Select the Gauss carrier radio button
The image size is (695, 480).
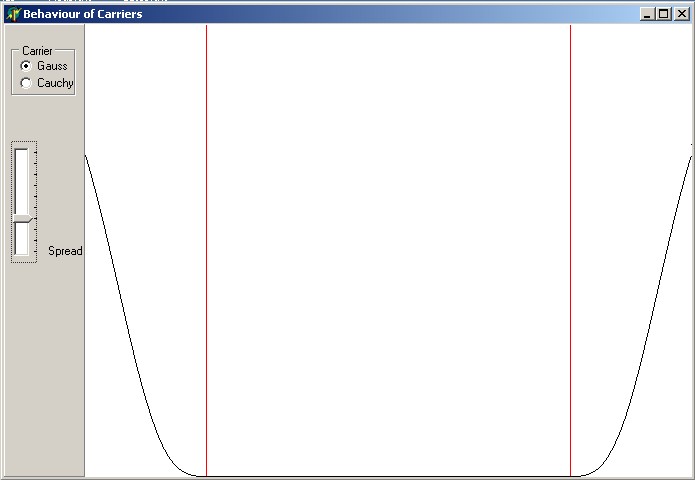pyautogui.click(x=26, y=66)
